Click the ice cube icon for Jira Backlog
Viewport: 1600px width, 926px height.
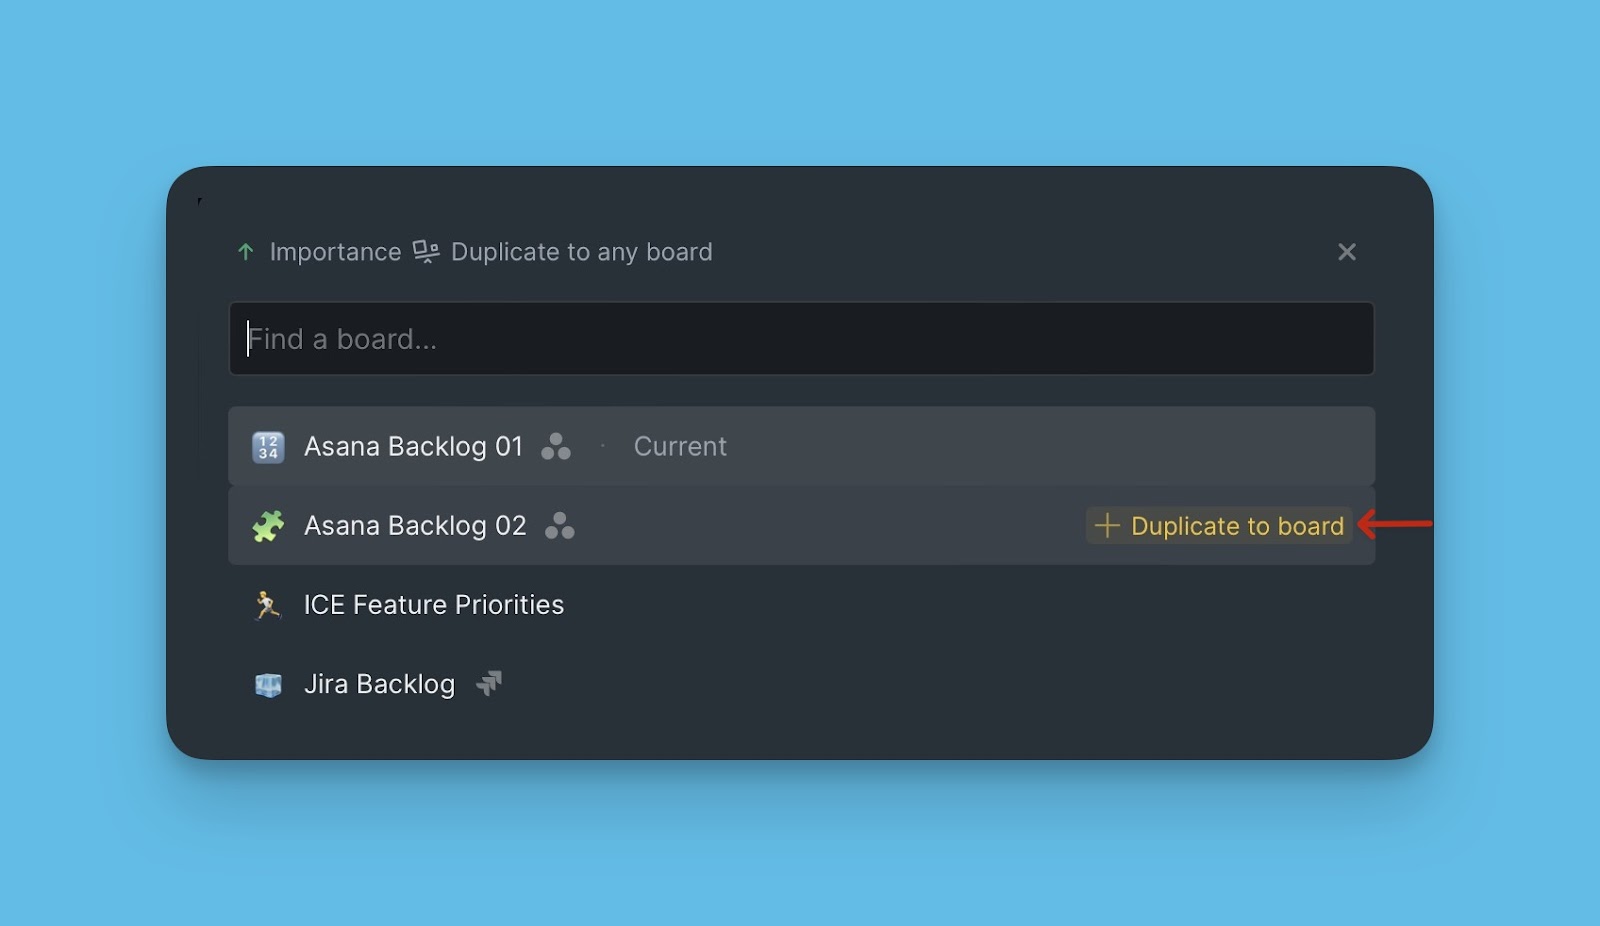point(268,684)
